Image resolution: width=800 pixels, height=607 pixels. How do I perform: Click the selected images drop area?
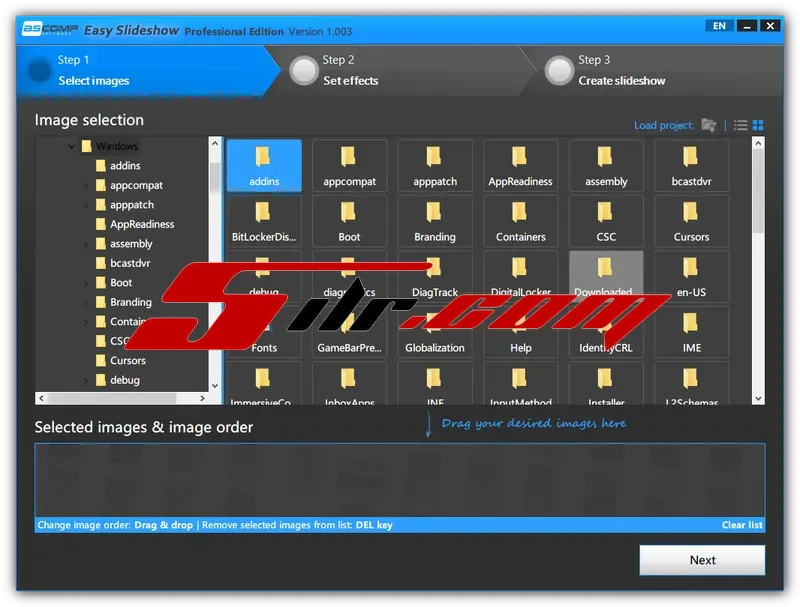click(400, 480)
